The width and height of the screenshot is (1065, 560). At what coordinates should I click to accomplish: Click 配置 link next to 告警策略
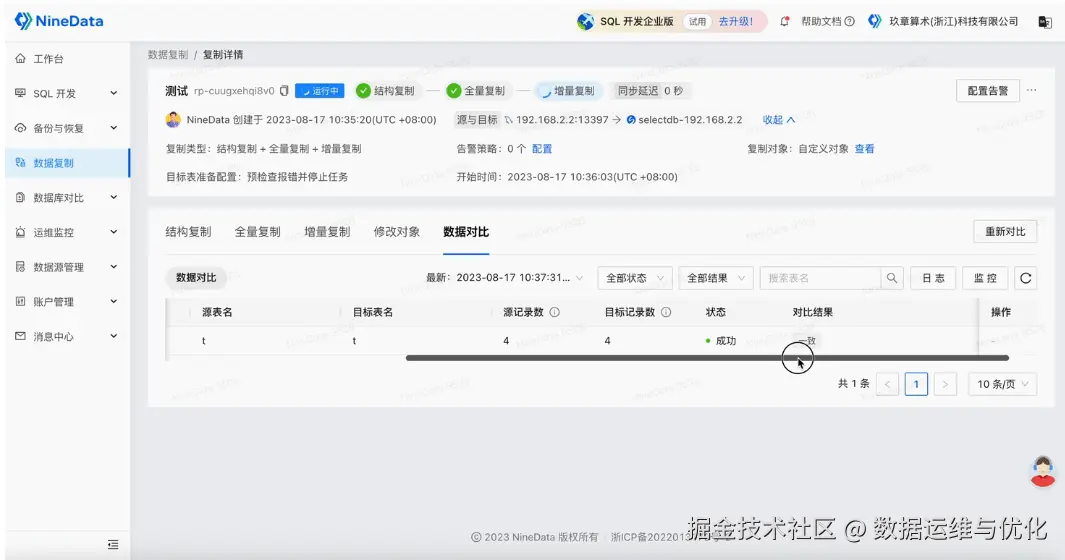542,149
